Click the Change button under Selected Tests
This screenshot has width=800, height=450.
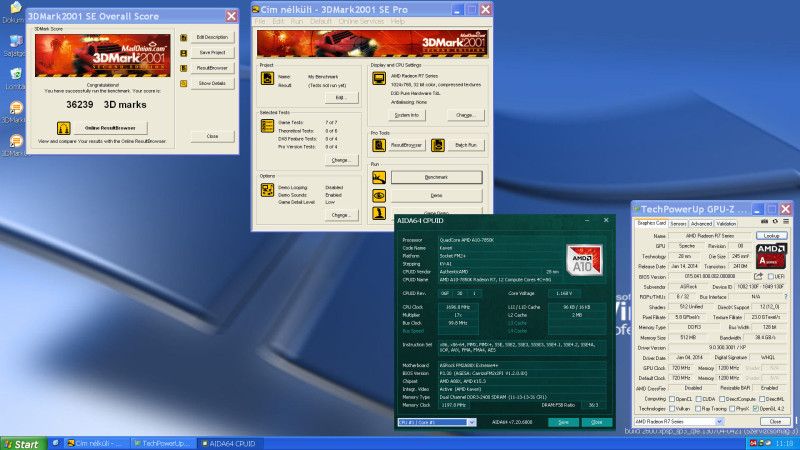[341, 160]
